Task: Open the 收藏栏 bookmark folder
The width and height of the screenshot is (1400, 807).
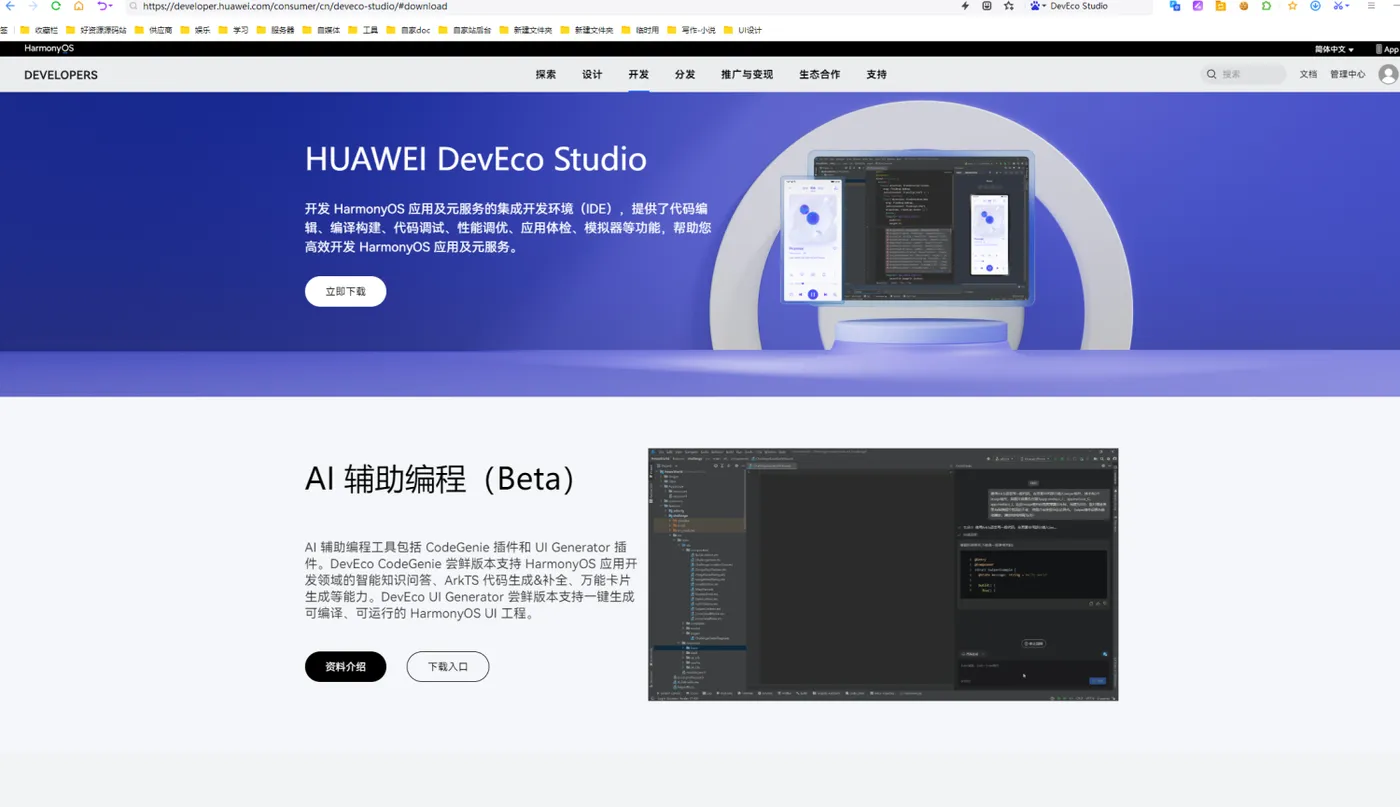Action: coord(40,30)
